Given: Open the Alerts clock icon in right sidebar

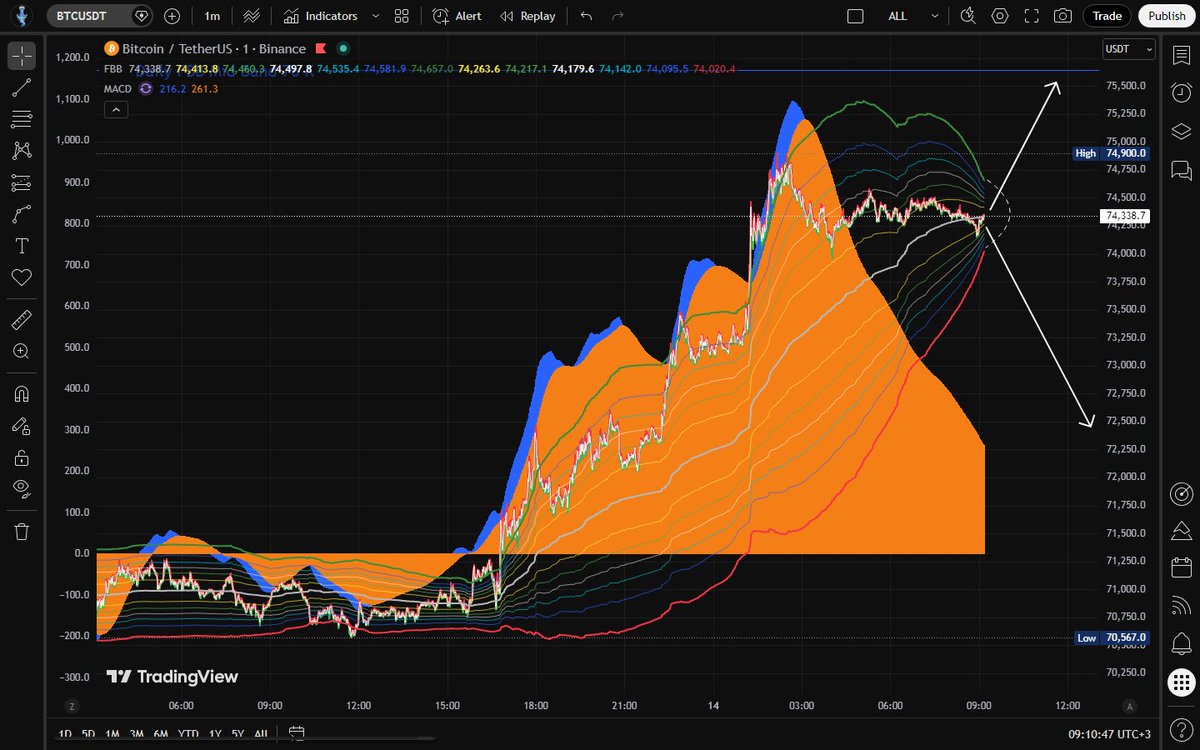Looking at the screenshot, I should click(x=1180, y=92).
